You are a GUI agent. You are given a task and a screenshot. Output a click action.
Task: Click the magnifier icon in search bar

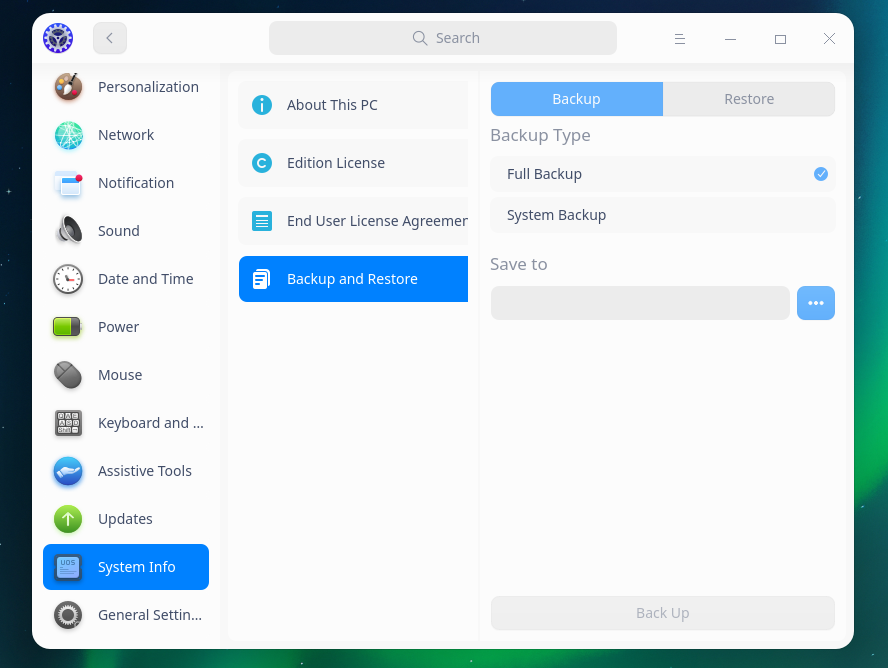[x=420, y=38]
